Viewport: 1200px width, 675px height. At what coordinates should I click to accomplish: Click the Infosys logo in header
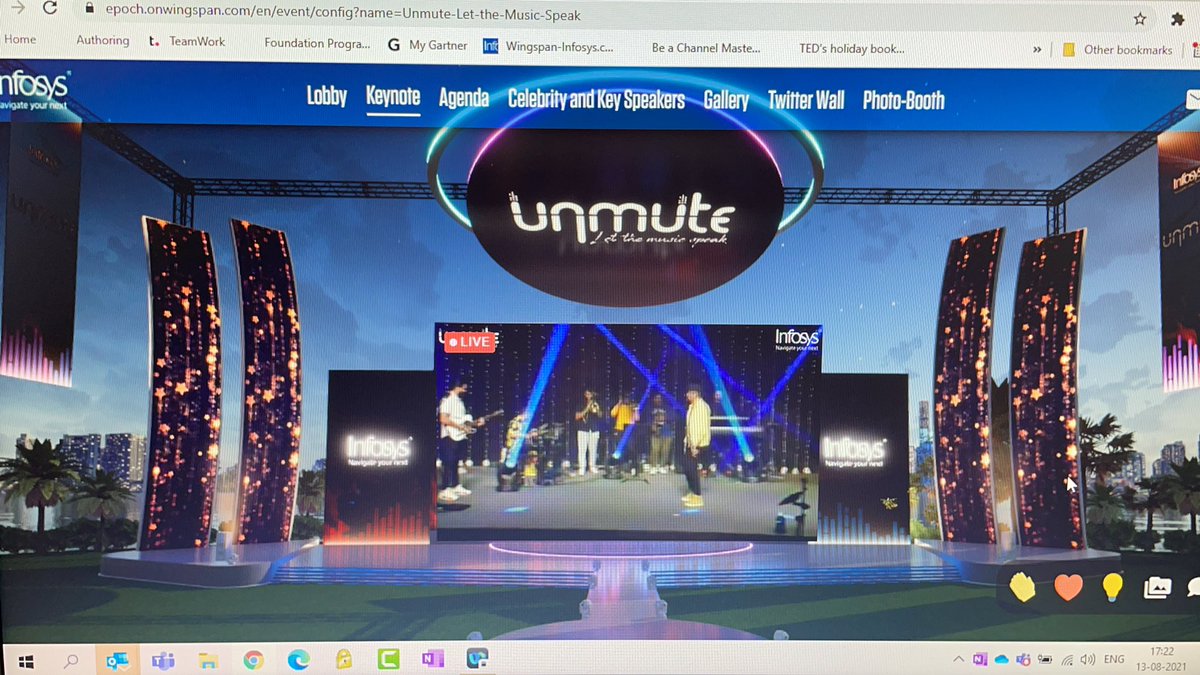[33, 91]
